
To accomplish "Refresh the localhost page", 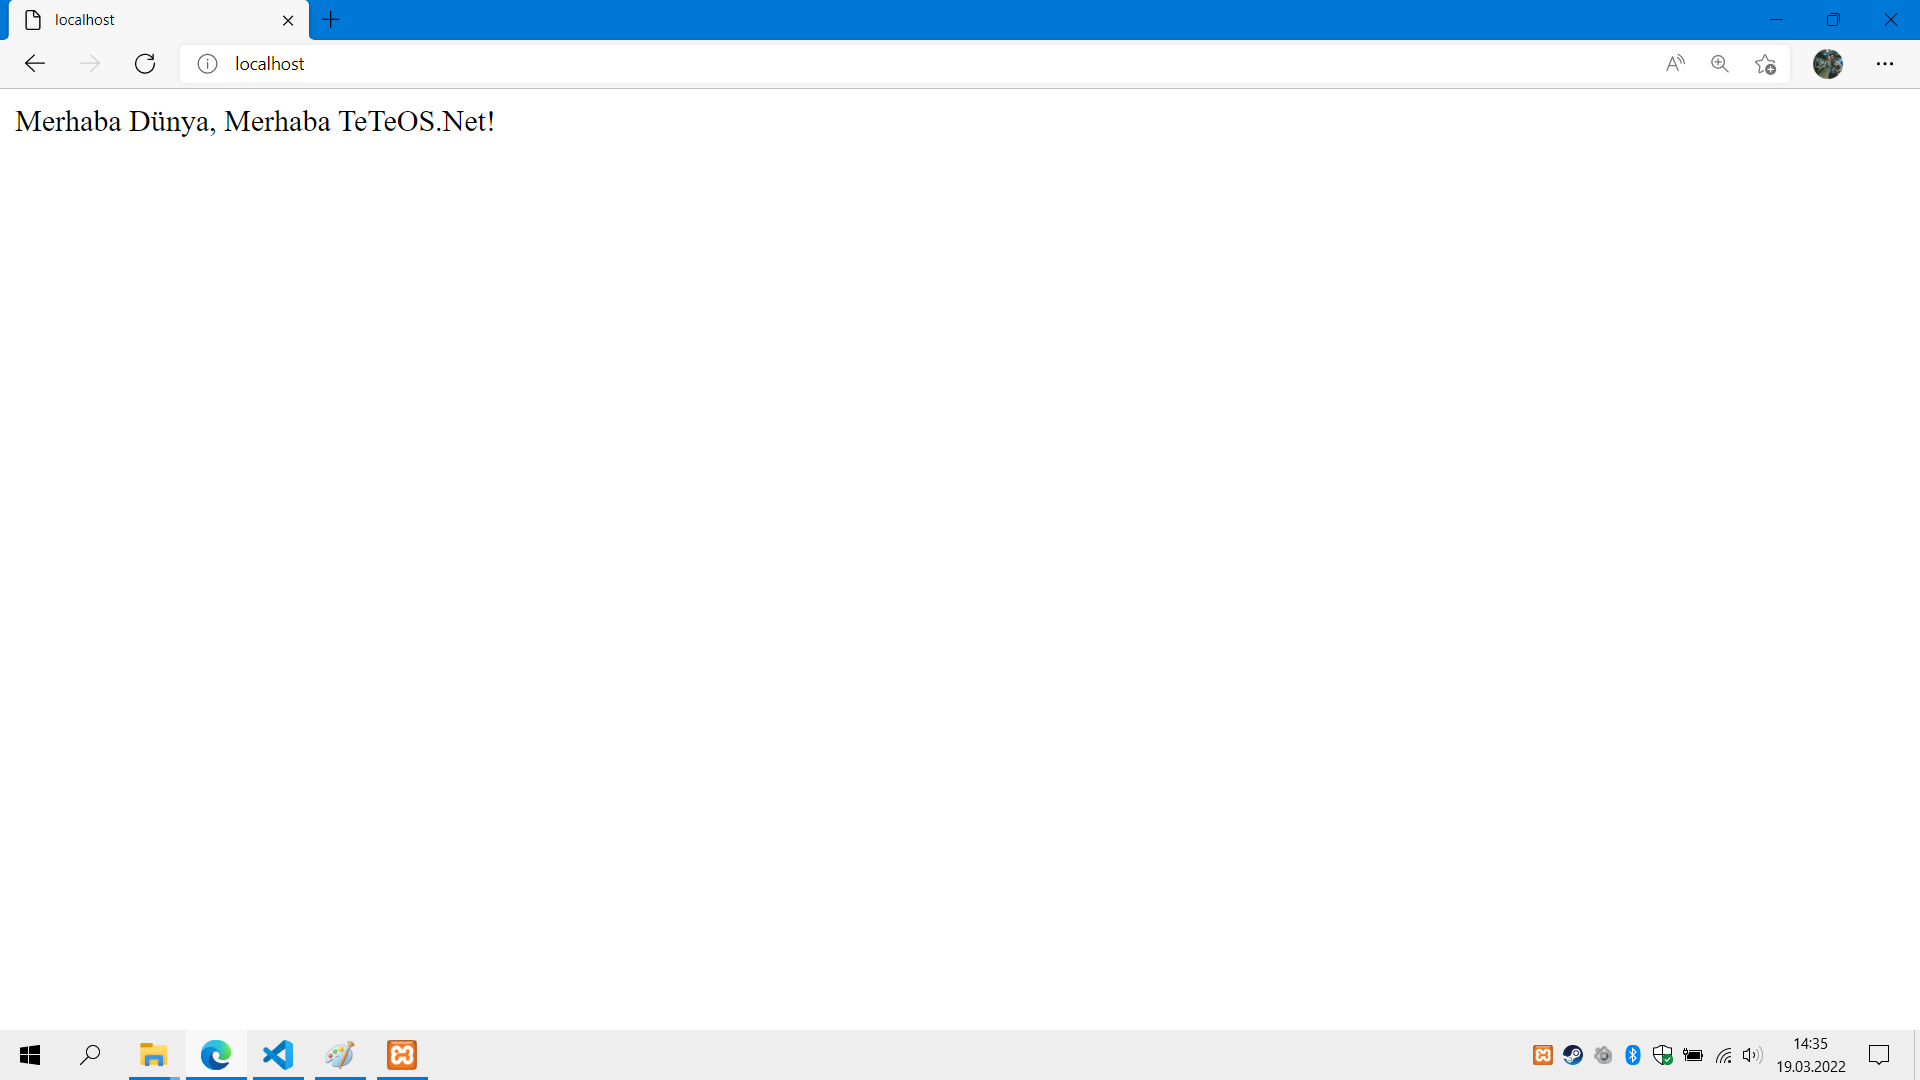I will tap(145, 64).
